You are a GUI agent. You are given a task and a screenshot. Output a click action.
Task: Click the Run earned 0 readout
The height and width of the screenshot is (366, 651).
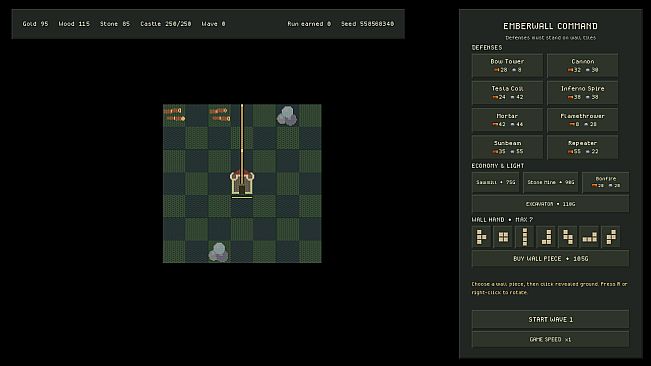pyautogui.click(x=309, y=24)
